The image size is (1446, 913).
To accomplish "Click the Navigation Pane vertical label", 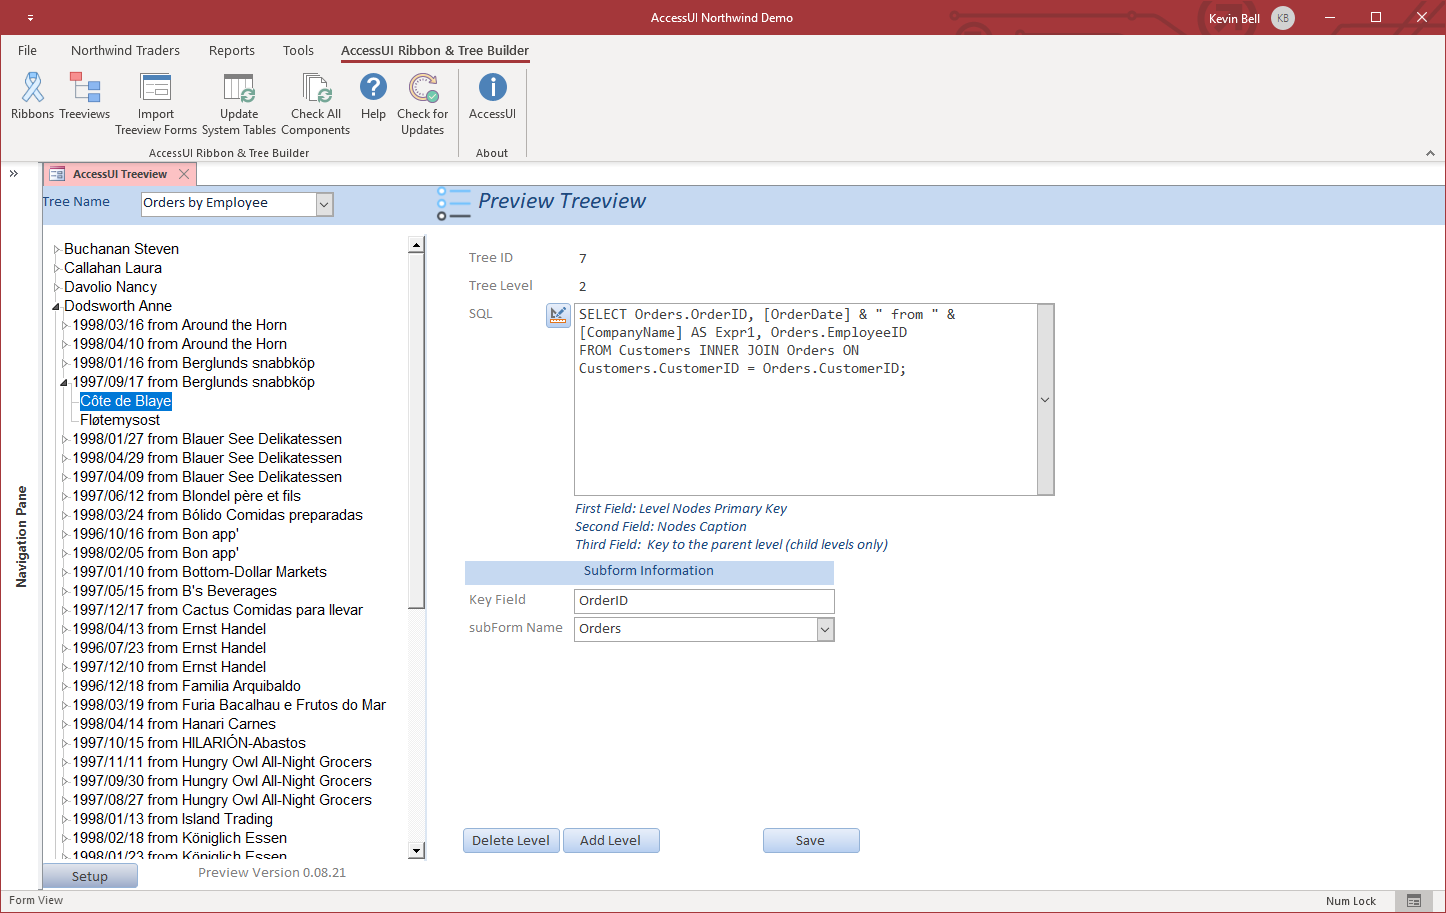I will (21, 537).
